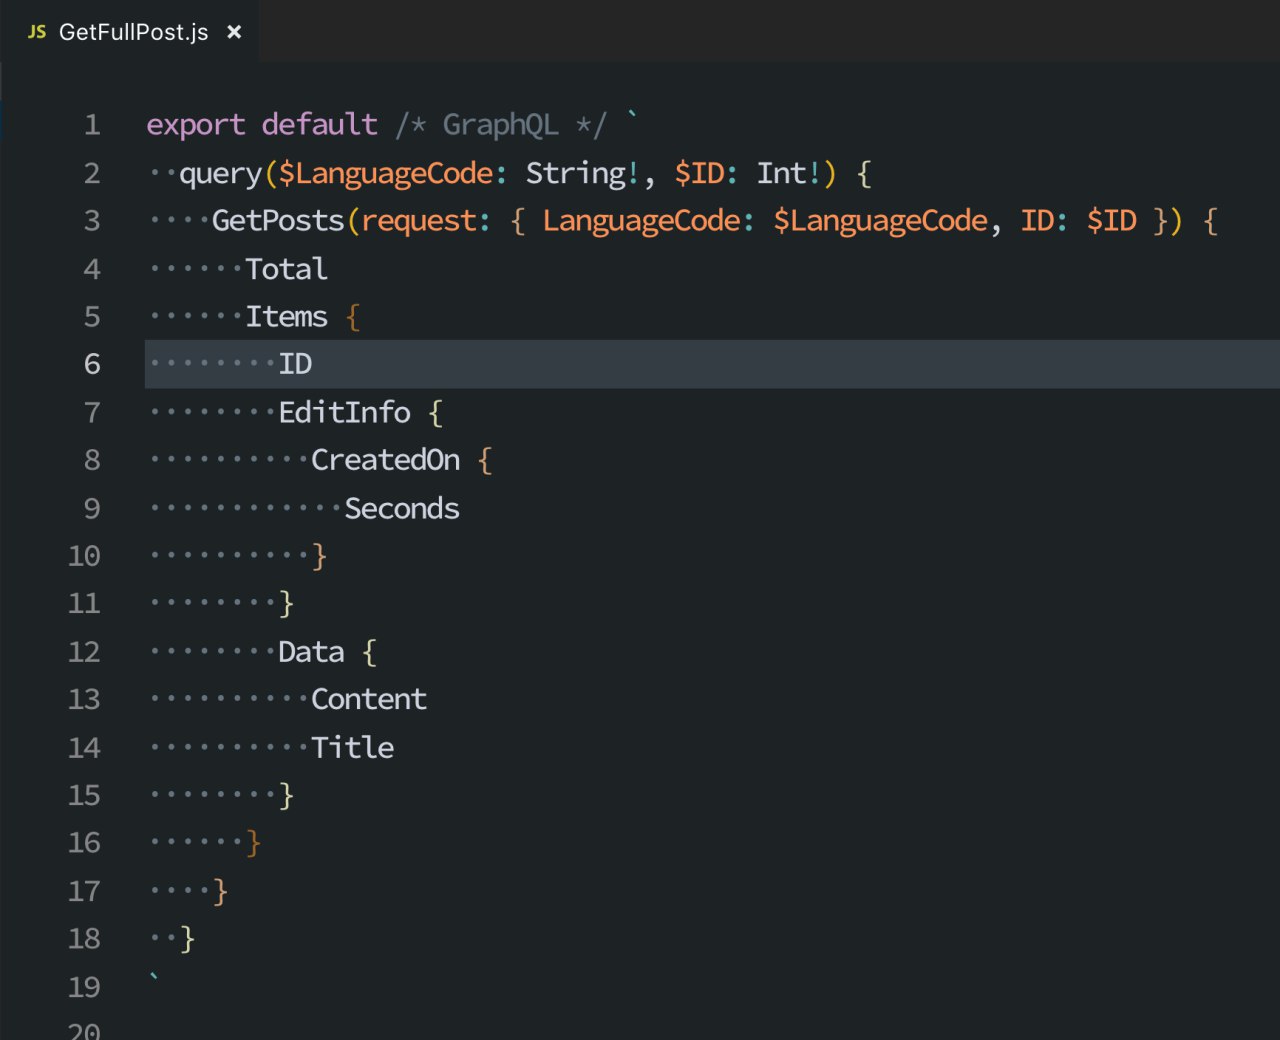This screenshot has width=1280, height=1040.
Task: Close the GetFullPost.js tab
Action: tap(234, 32)
